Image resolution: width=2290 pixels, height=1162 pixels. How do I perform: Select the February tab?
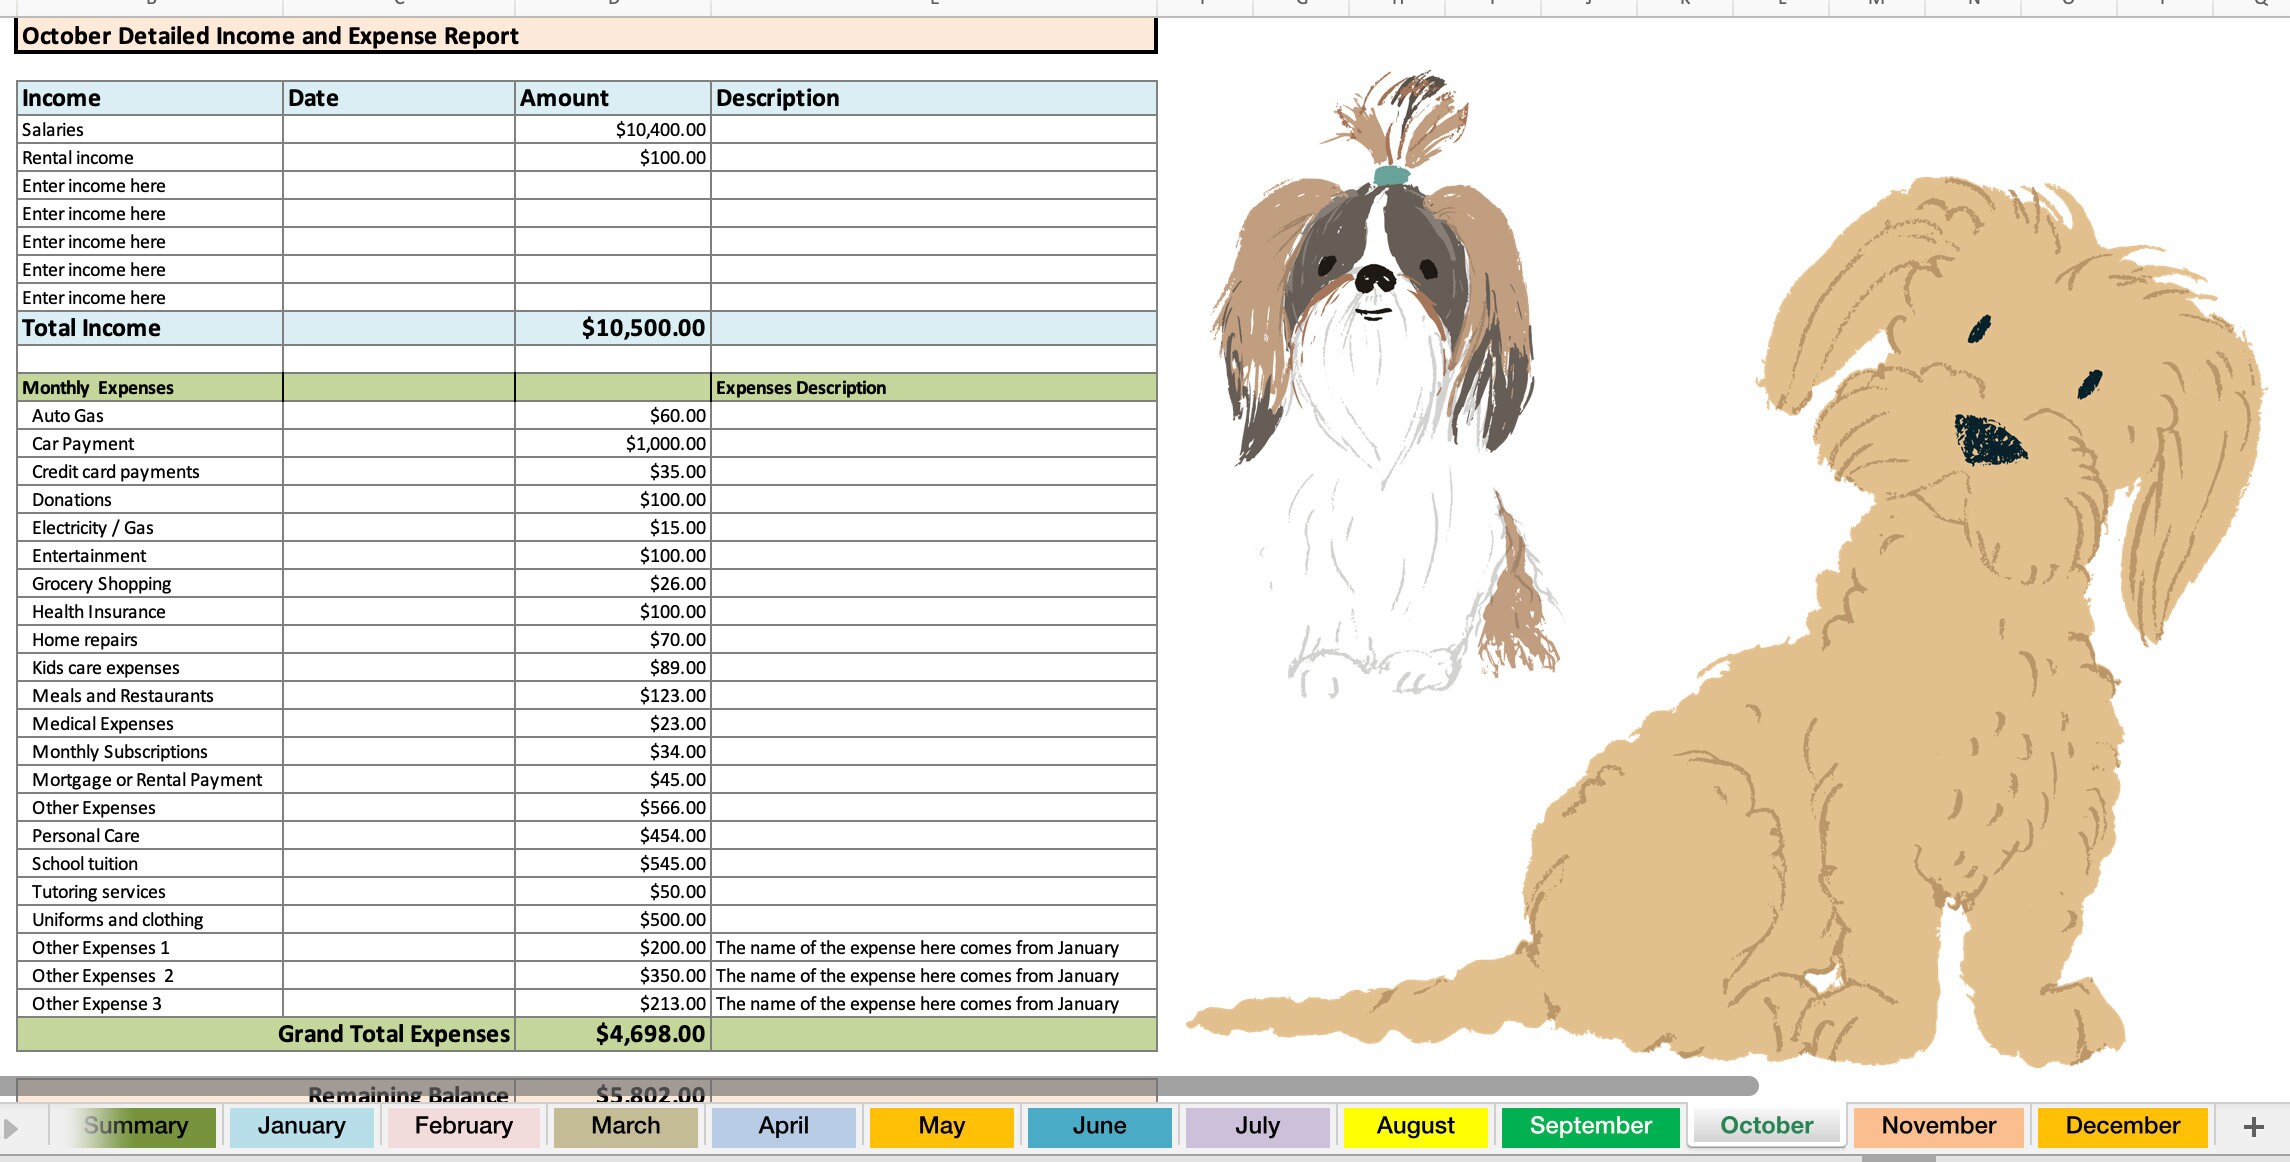tap(464, 1126)
